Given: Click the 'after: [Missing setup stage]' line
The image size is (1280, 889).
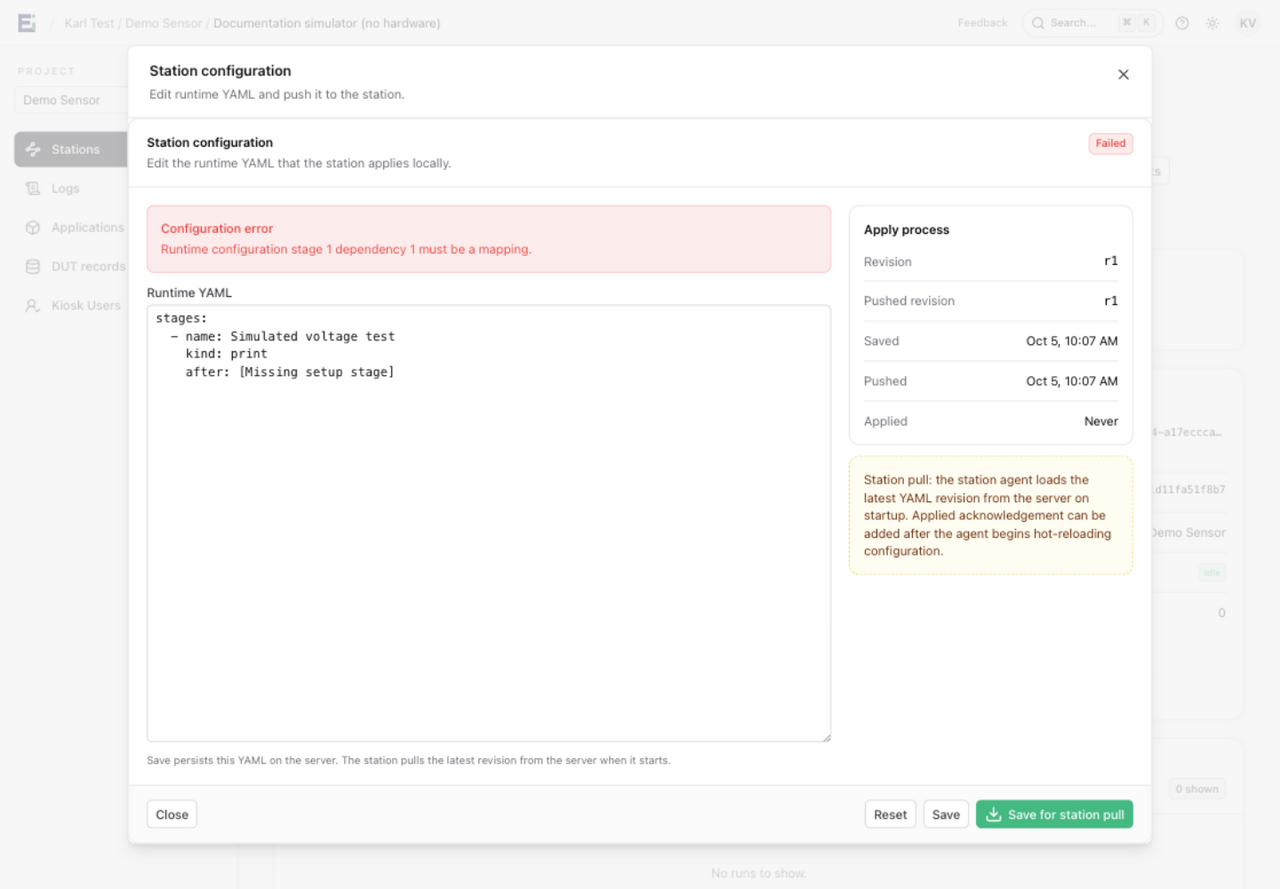Looking at the screenshot, I should pyautogui.click(x=290, y=372).
